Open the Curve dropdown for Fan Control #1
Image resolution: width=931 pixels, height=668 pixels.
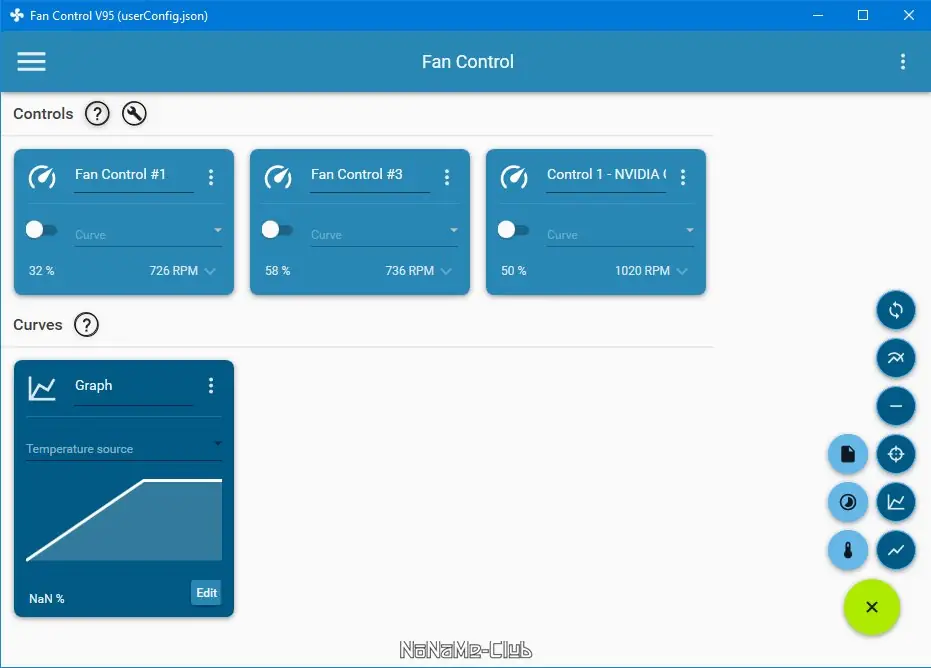pyautogui.click(x=148, y=234)
